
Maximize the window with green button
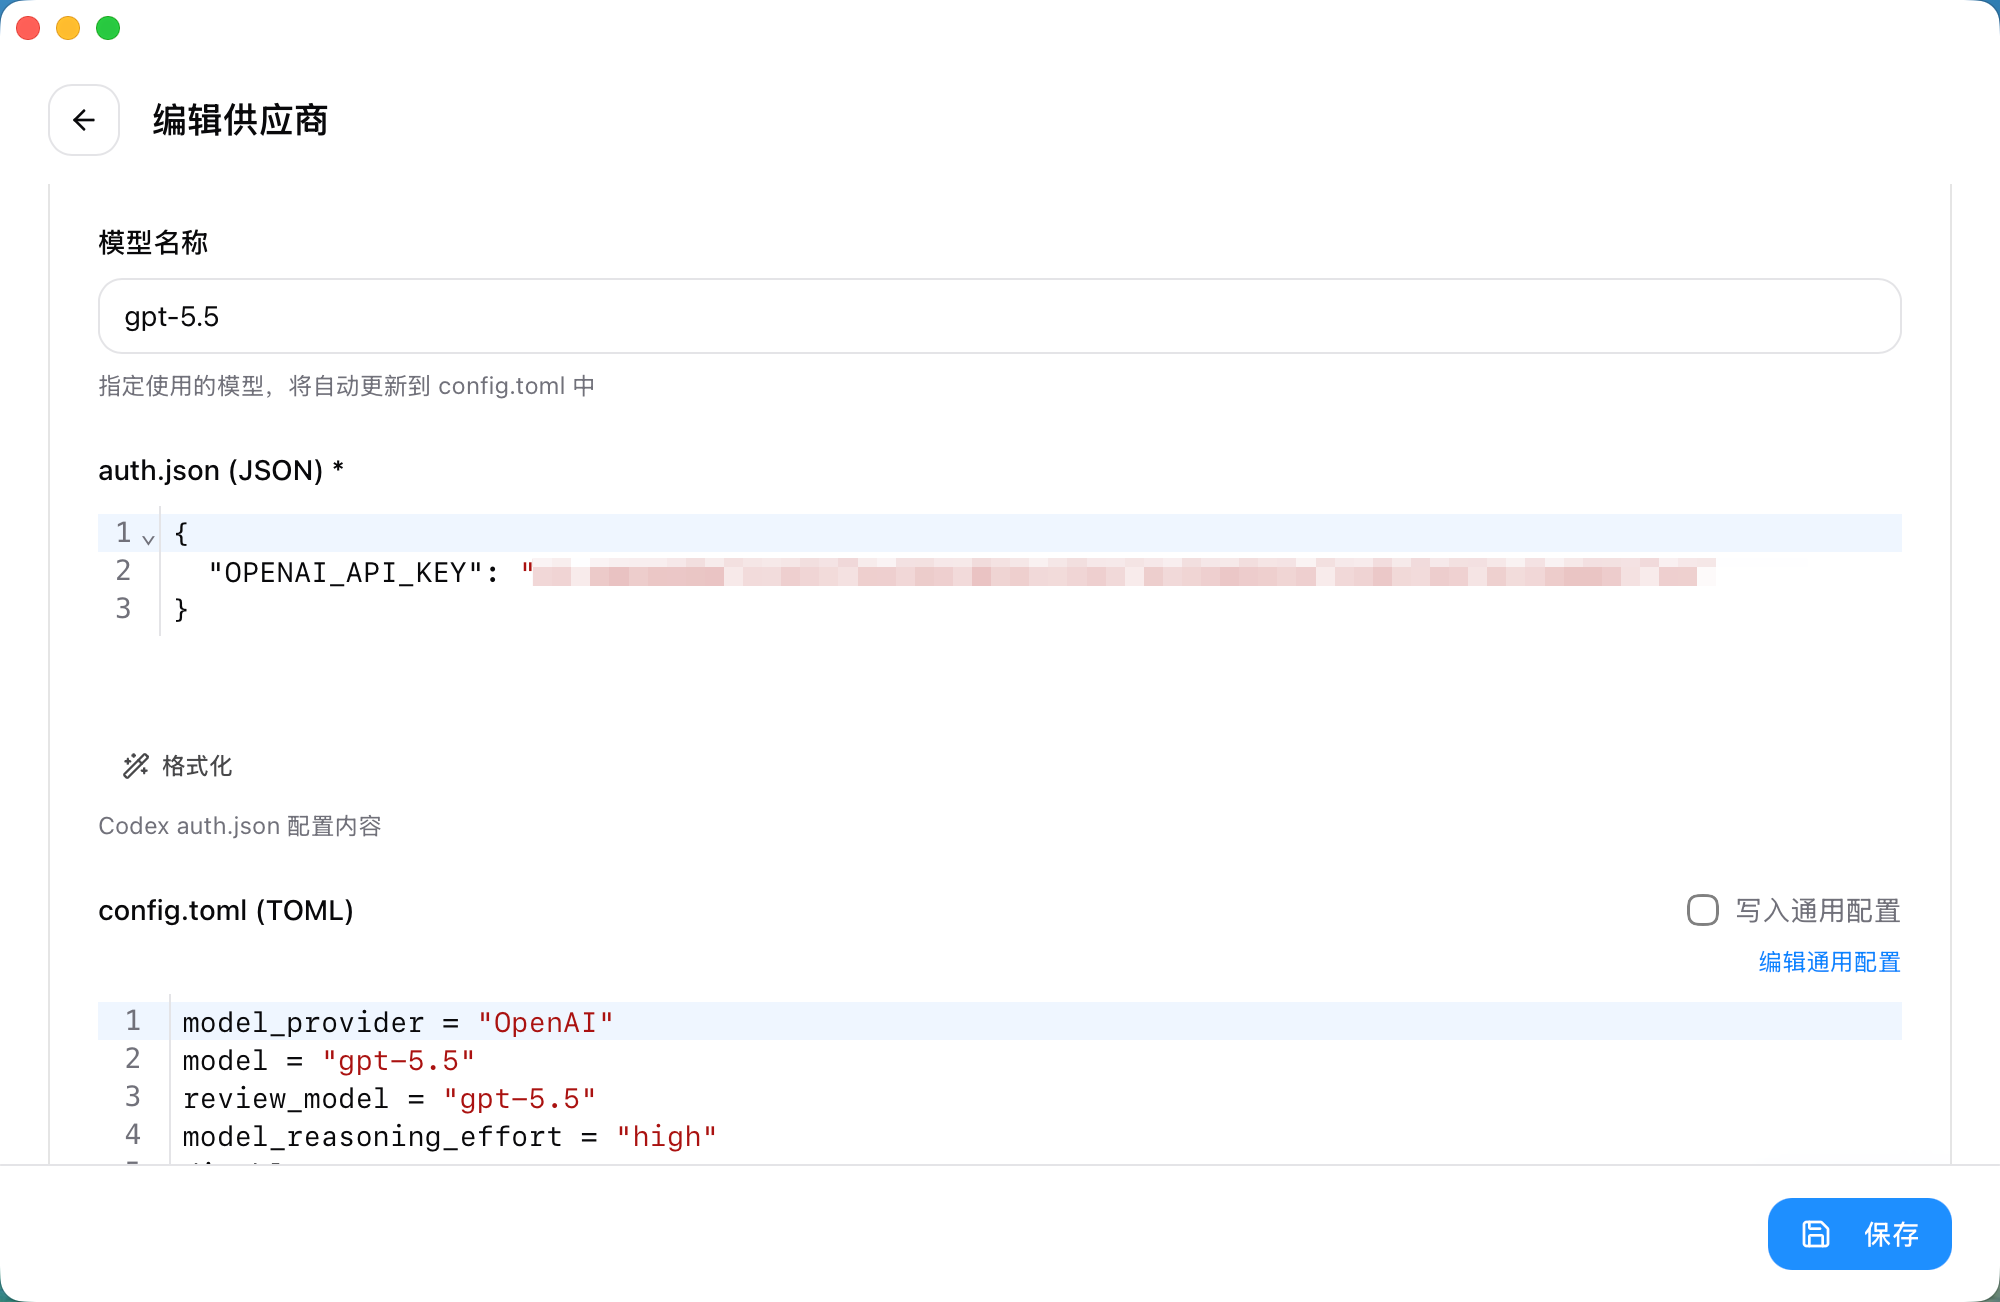pyautogui.click(x=108, y=28)
